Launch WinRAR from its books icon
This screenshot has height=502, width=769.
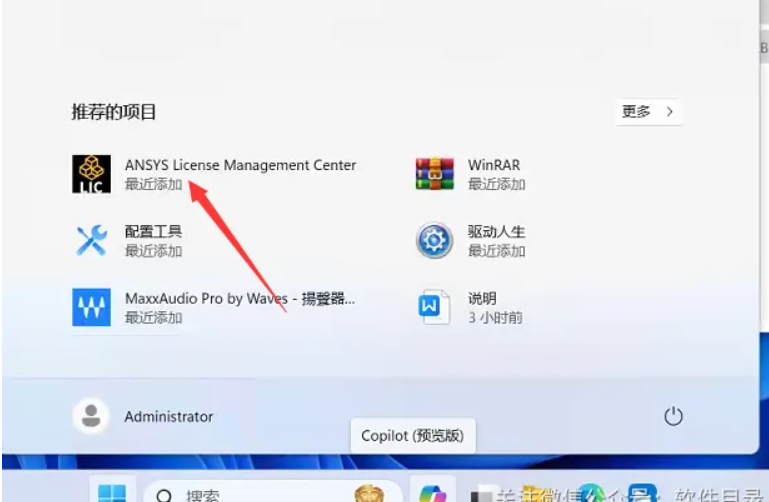click(434, 173)
